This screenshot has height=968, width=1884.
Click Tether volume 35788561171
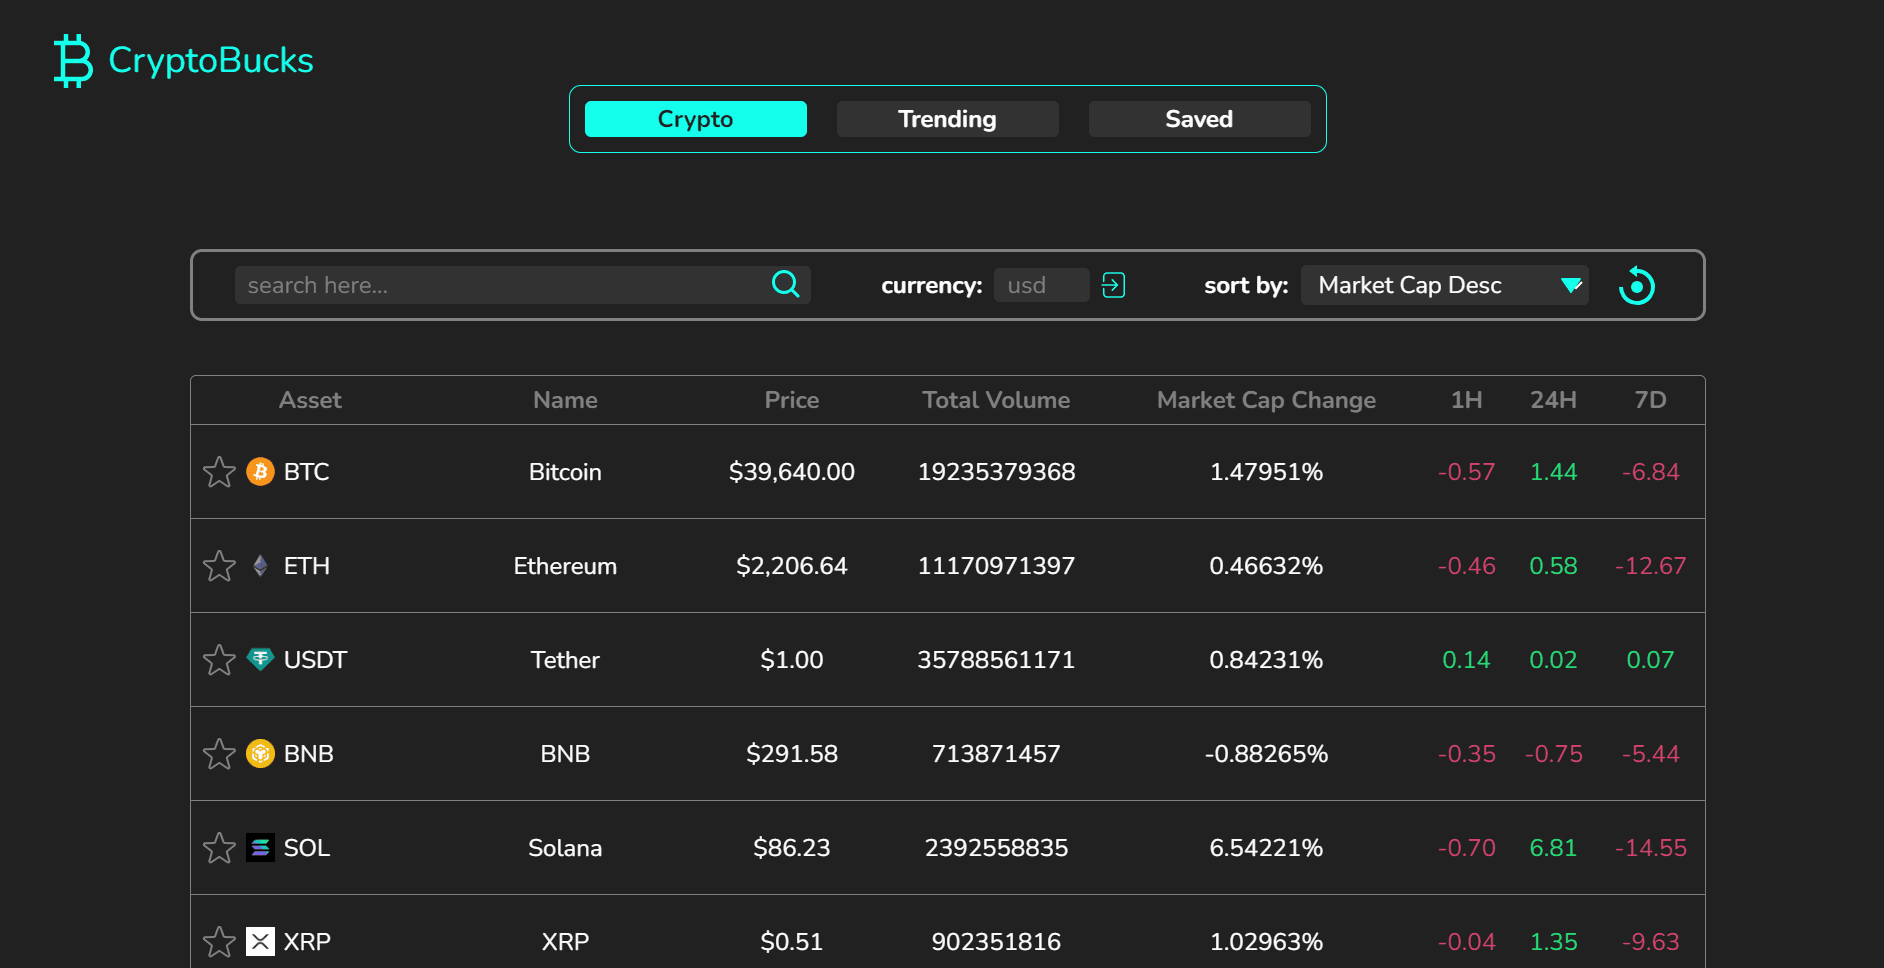997,660
